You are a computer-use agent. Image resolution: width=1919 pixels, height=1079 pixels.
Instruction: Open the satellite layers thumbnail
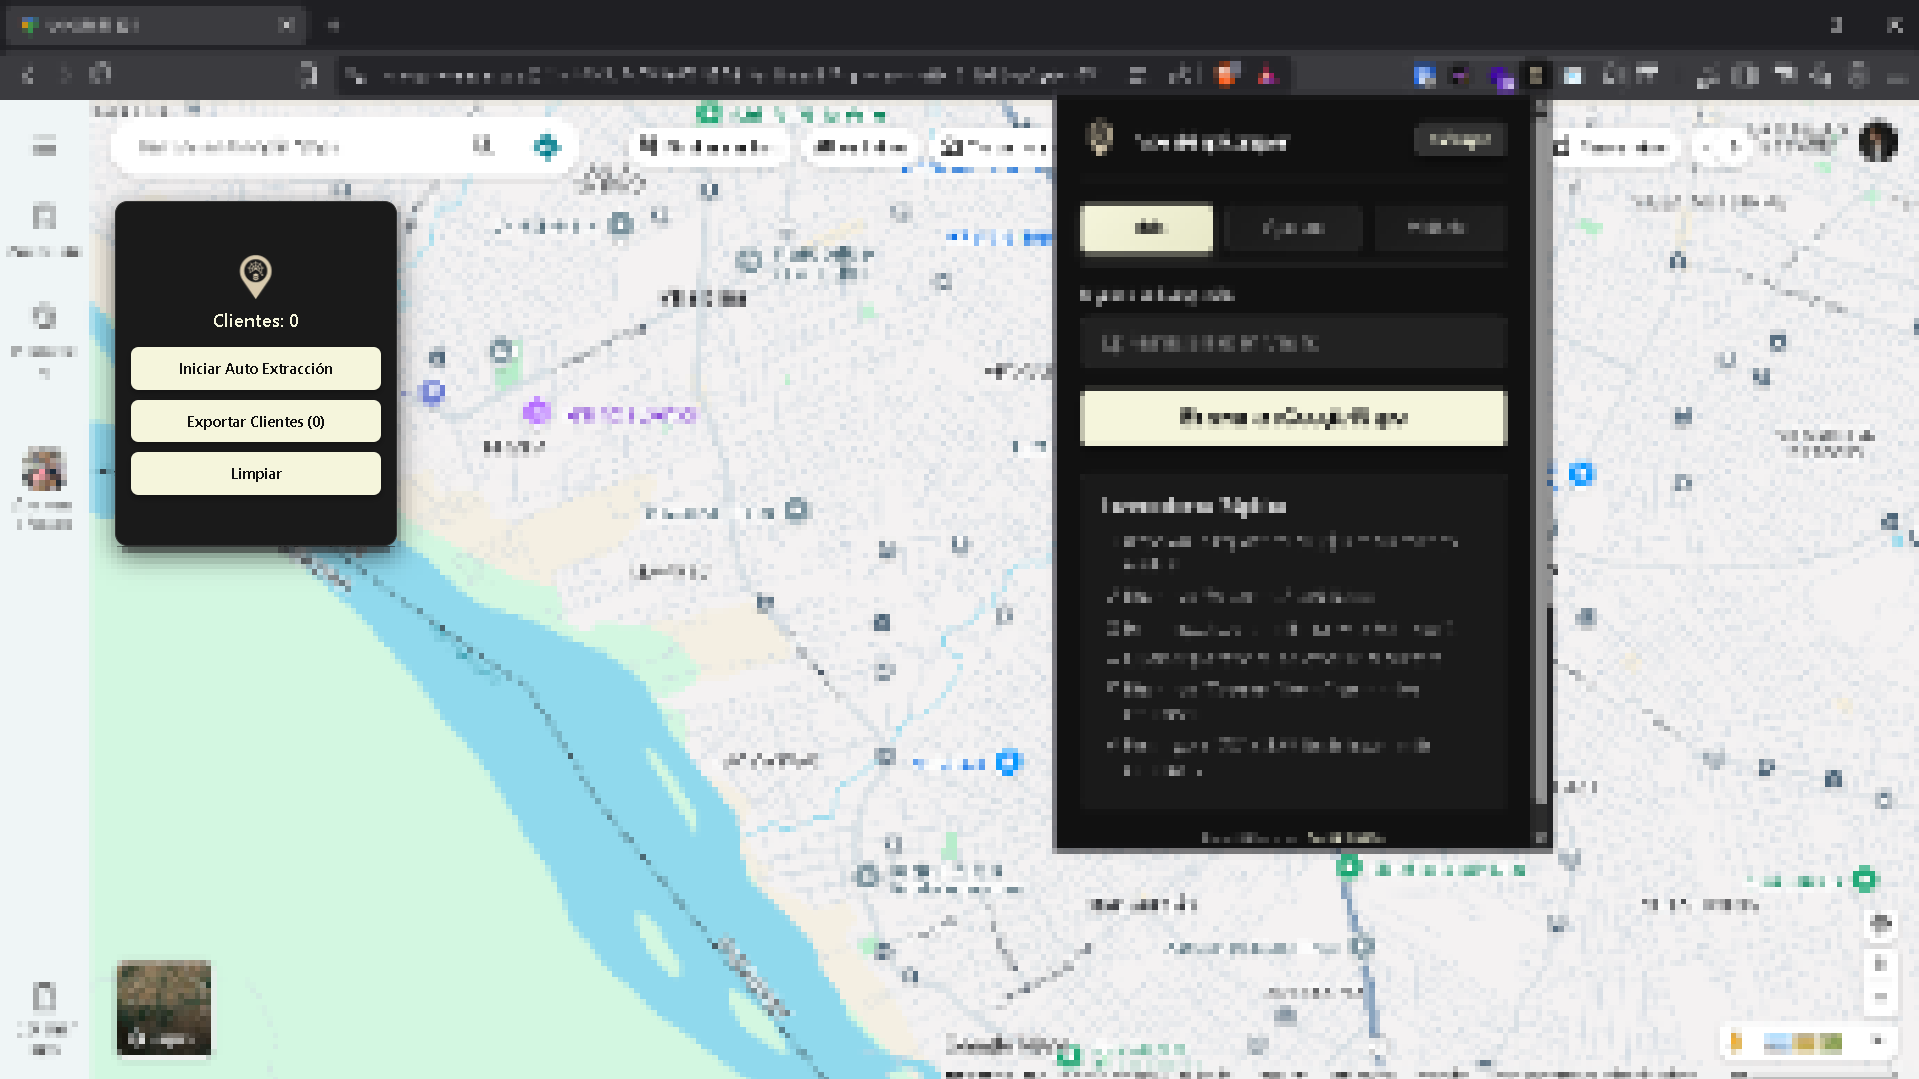164,1007
